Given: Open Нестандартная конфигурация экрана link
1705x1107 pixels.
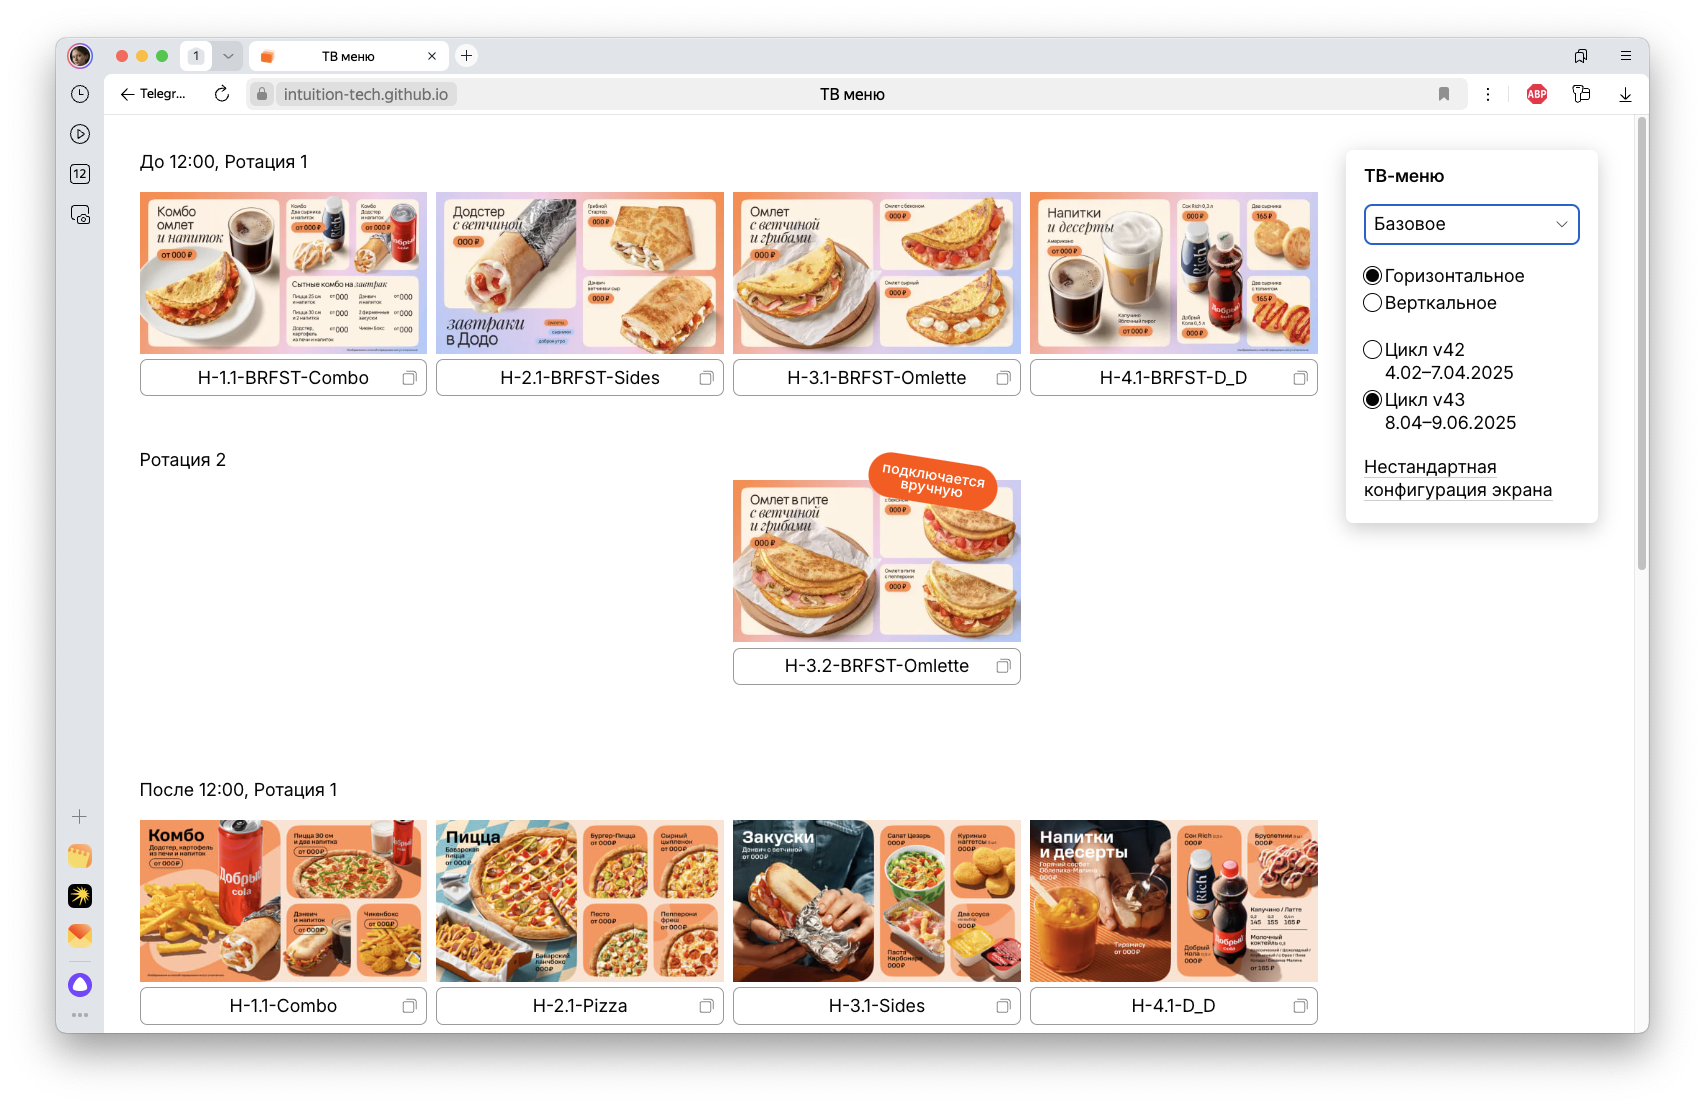Looking at the screenshot, I should coord(1457,478).
